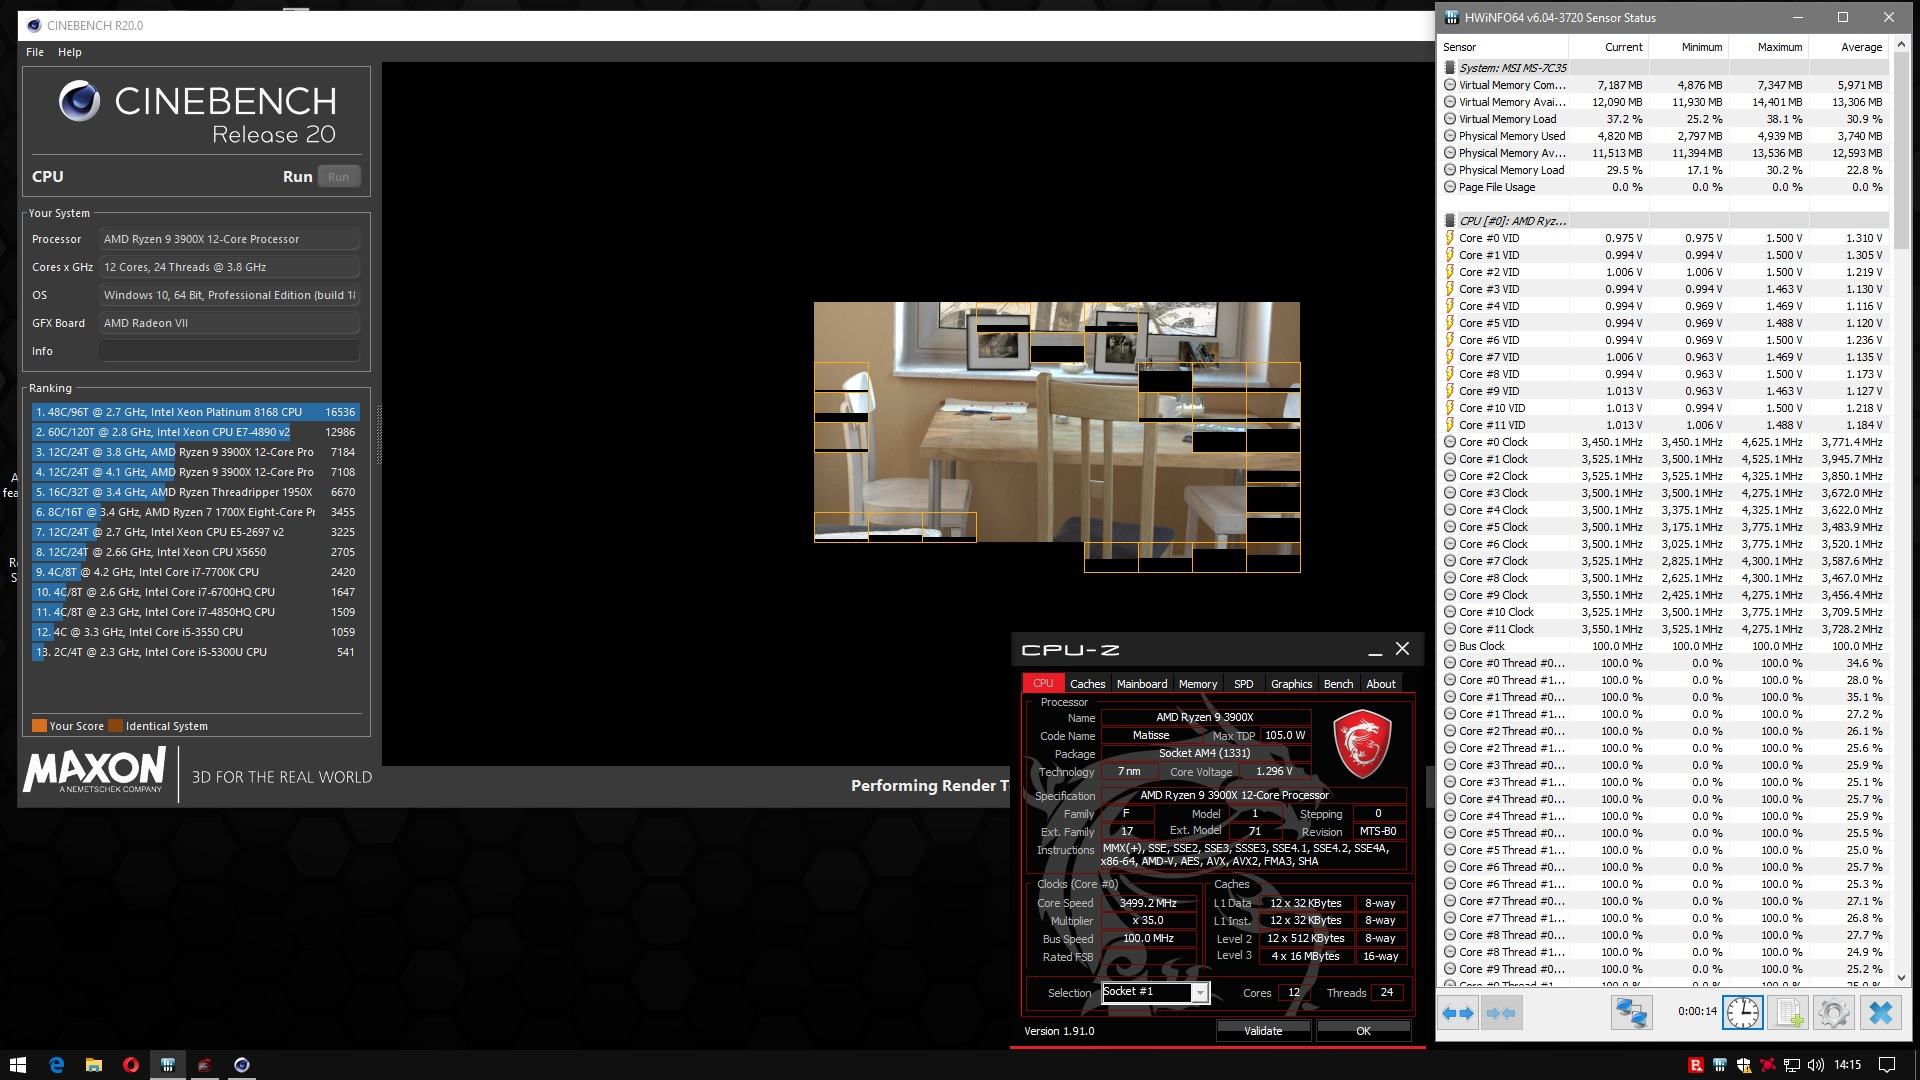The width and height of the screenshot is (1920, 1080).
Task: Select the Page File Usage sensor row
Action: pos(1664,187)
